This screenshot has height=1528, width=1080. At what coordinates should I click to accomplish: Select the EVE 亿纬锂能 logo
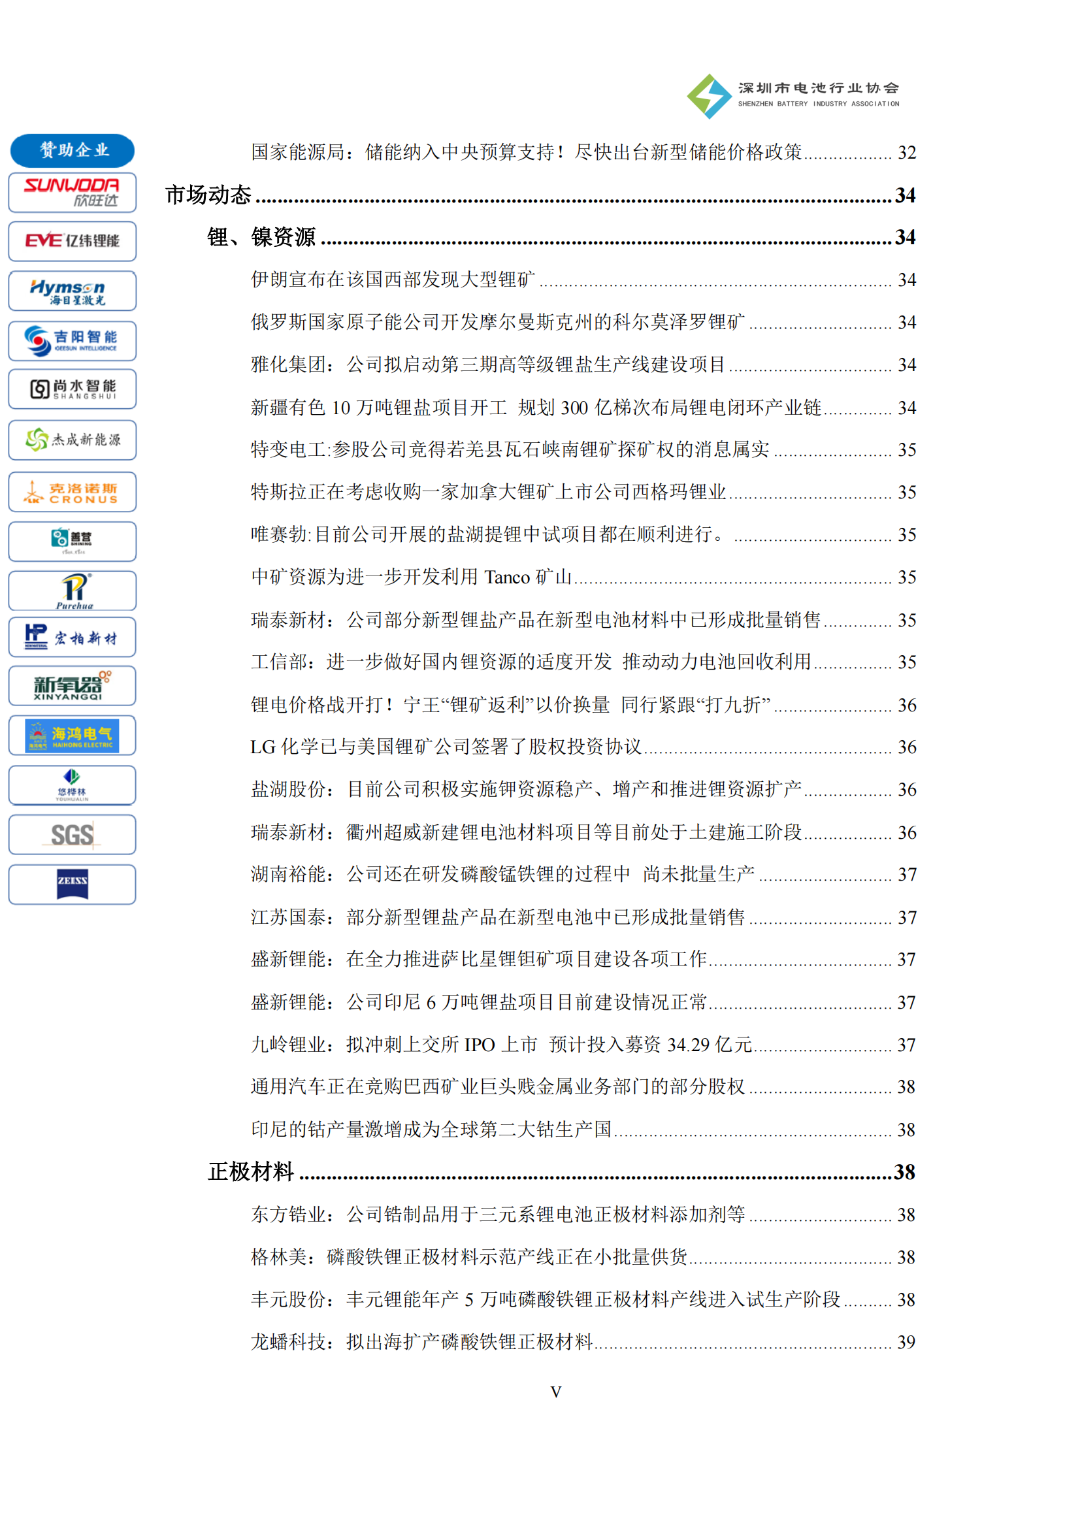coord(72,241)
